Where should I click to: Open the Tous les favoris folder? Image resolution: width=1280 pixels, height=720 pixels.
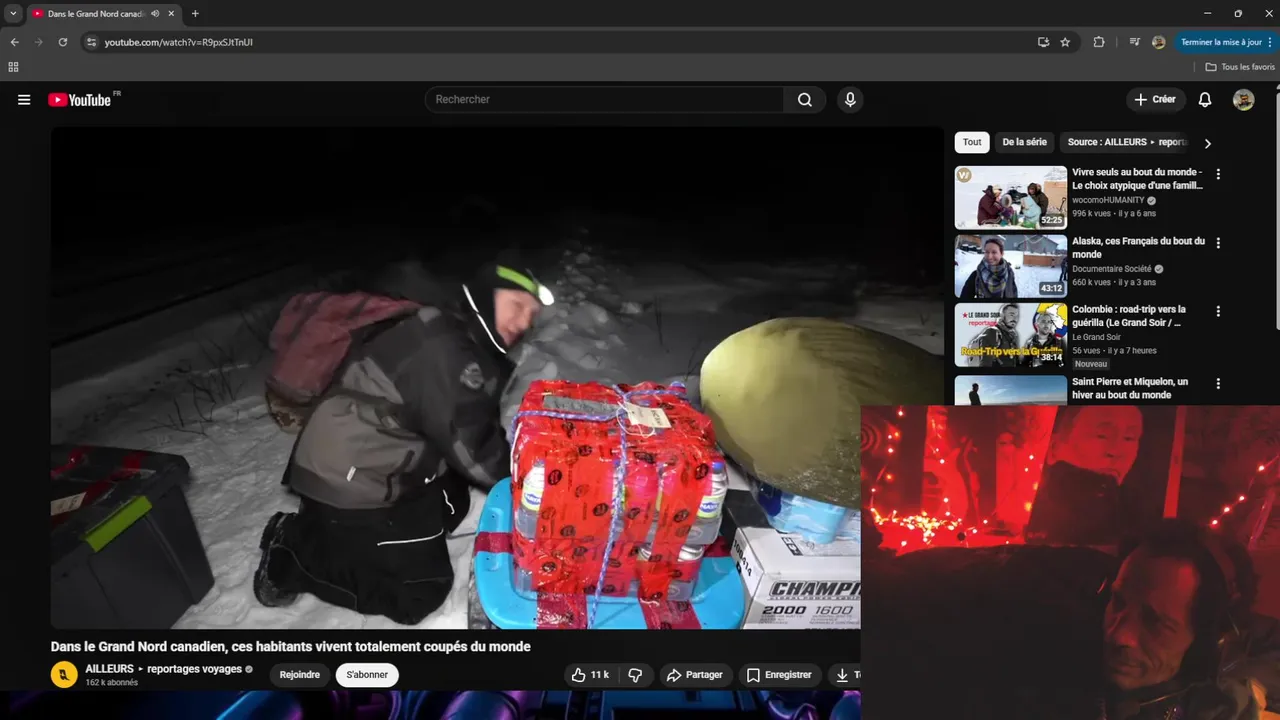coord(1240,67)
